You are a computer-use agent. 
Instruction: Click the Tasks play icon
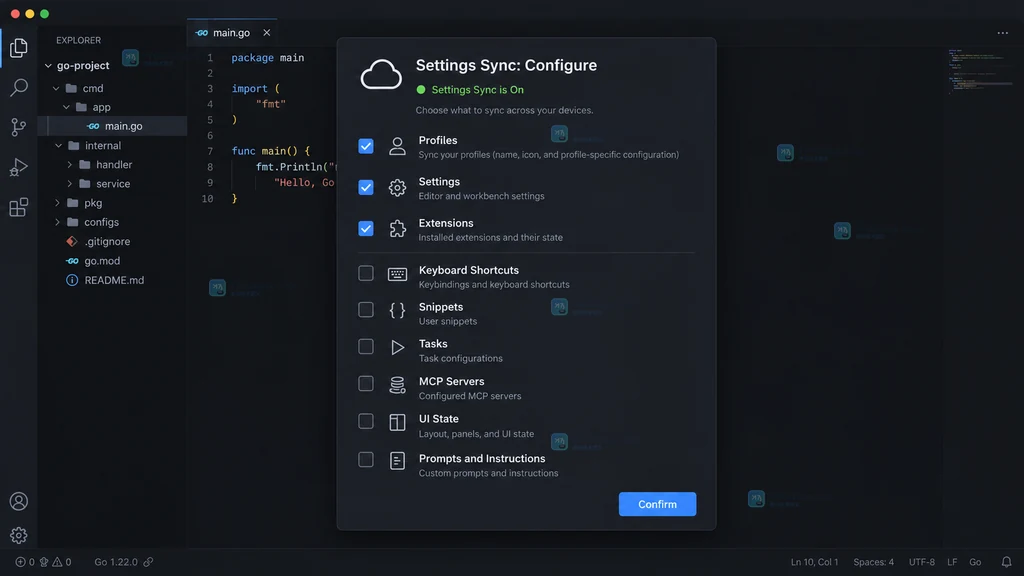[397, 347]
